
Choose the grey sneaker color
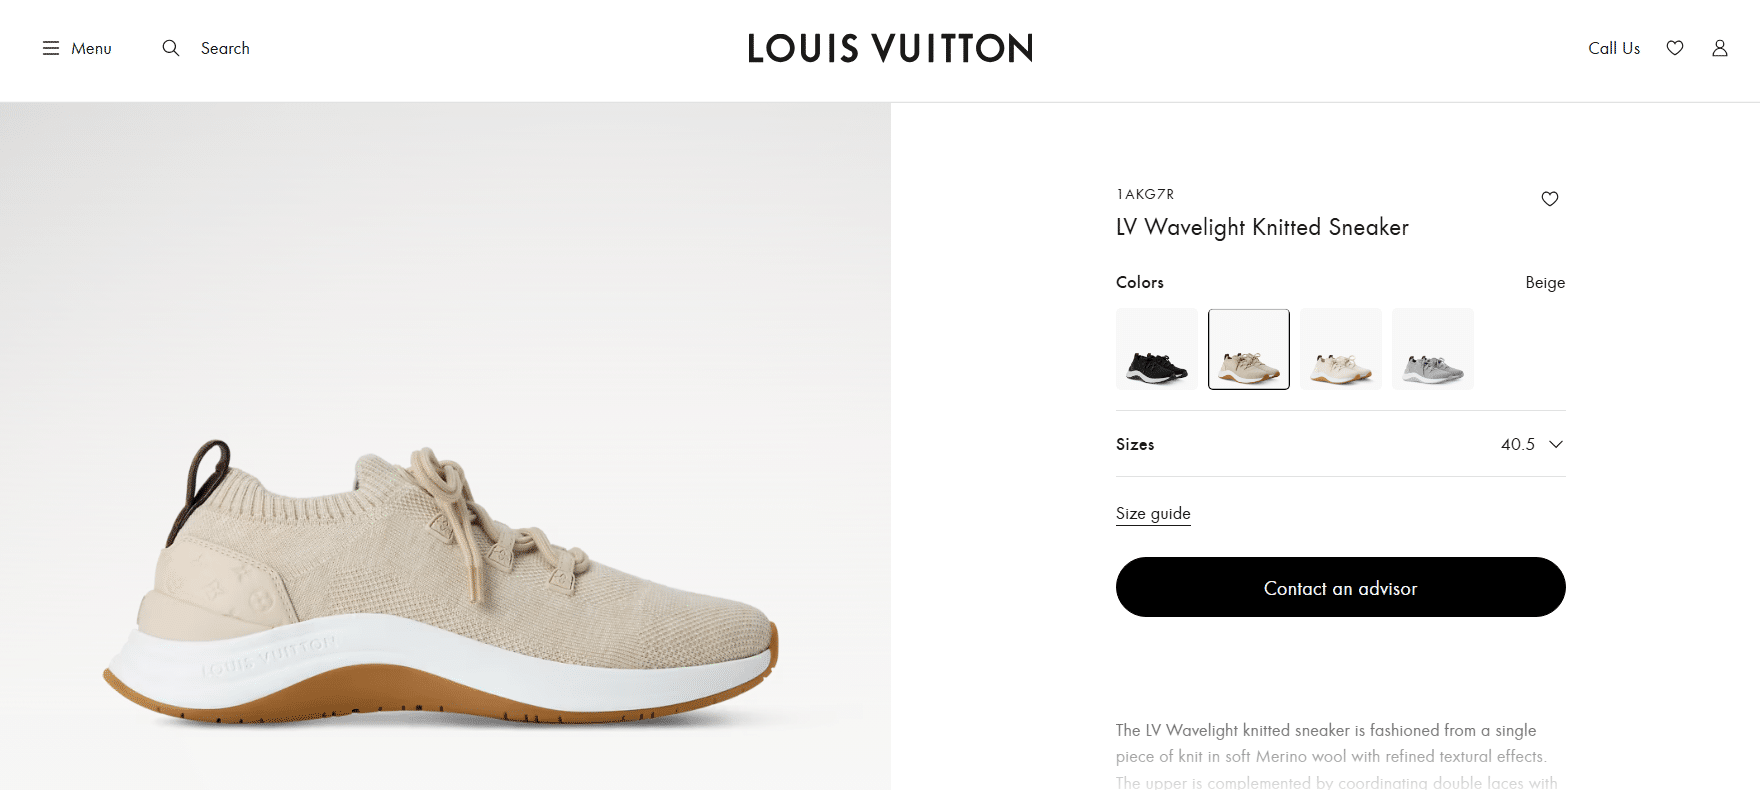click(x=1433, y=349)
